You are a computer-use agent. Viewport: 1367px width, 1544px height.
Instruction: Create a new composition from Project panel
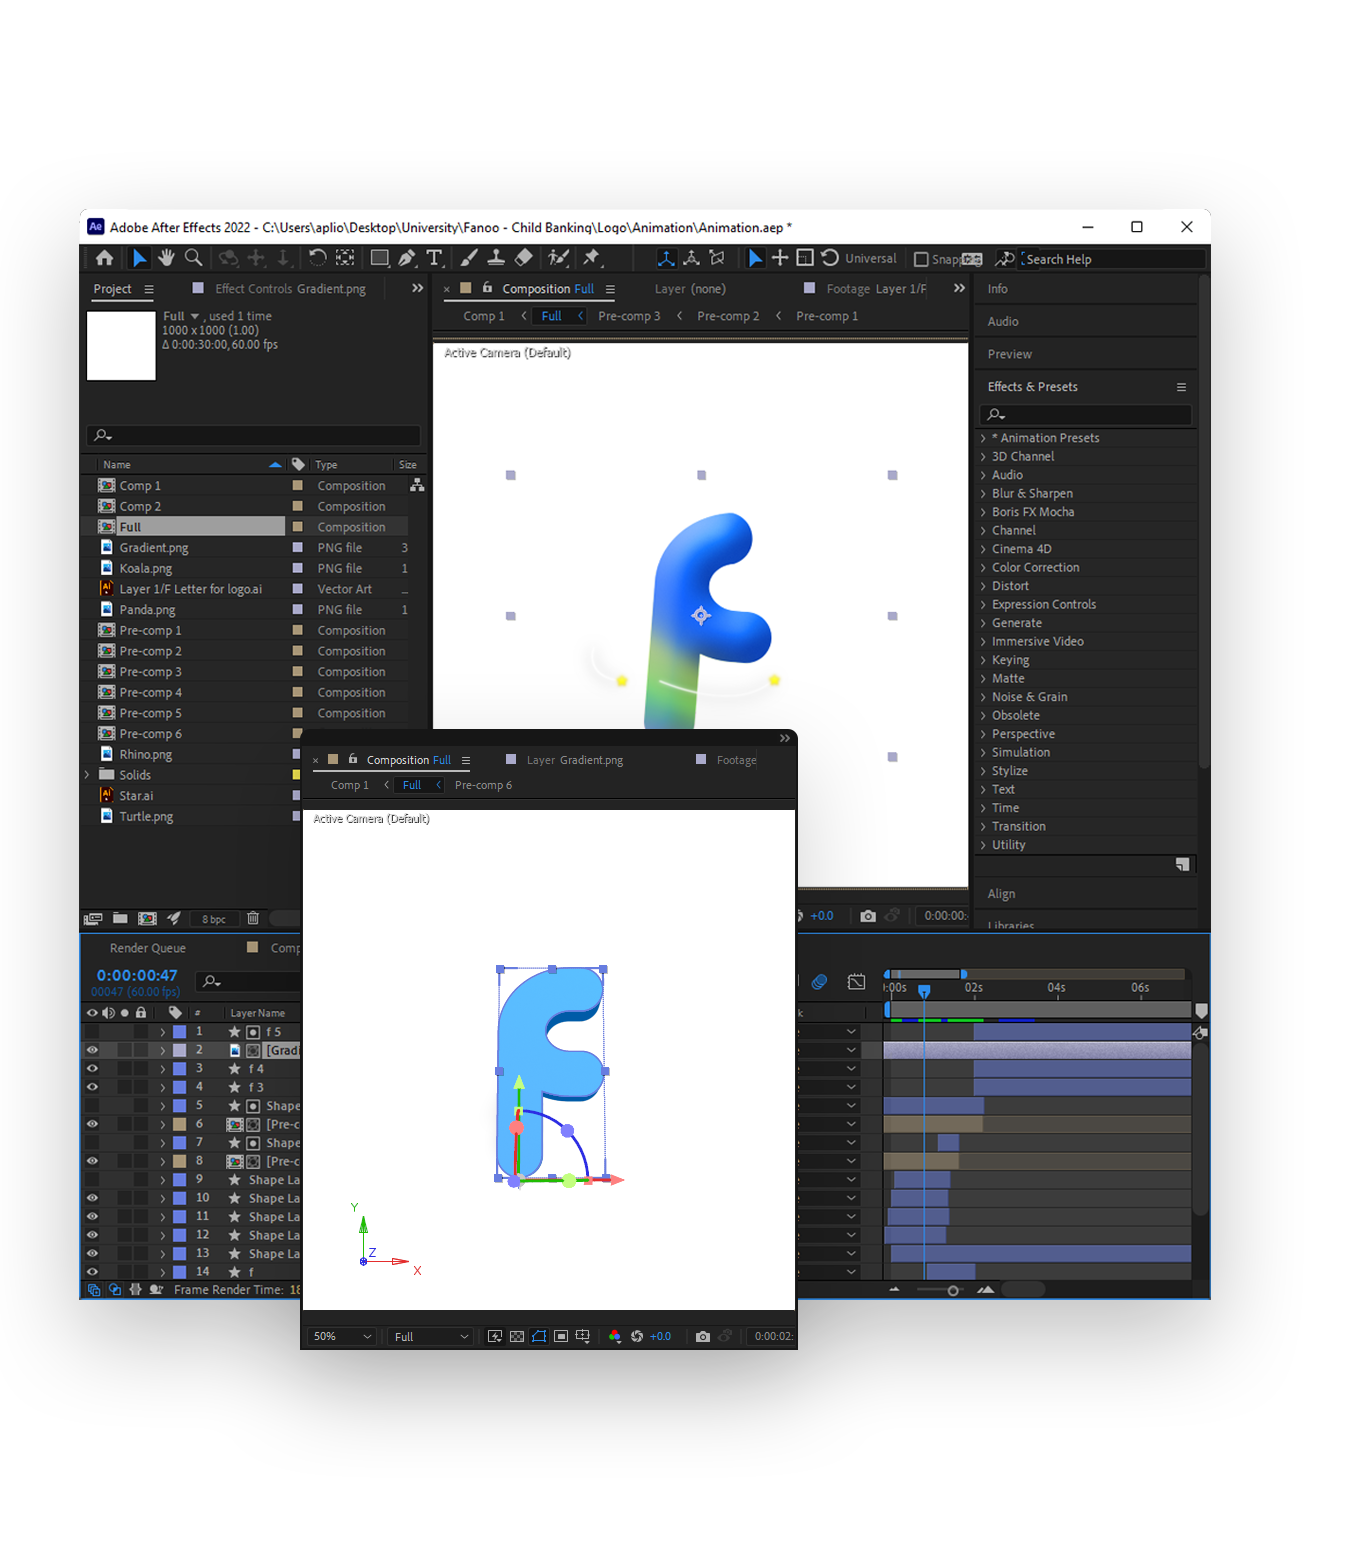(x=147, y=918)
